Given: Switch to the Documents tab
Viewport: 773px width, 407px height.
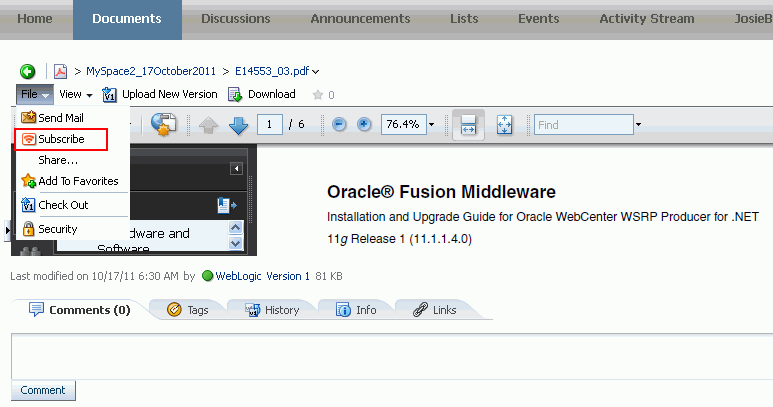Looking at the screenshot, I should click(x=127, y=19).
